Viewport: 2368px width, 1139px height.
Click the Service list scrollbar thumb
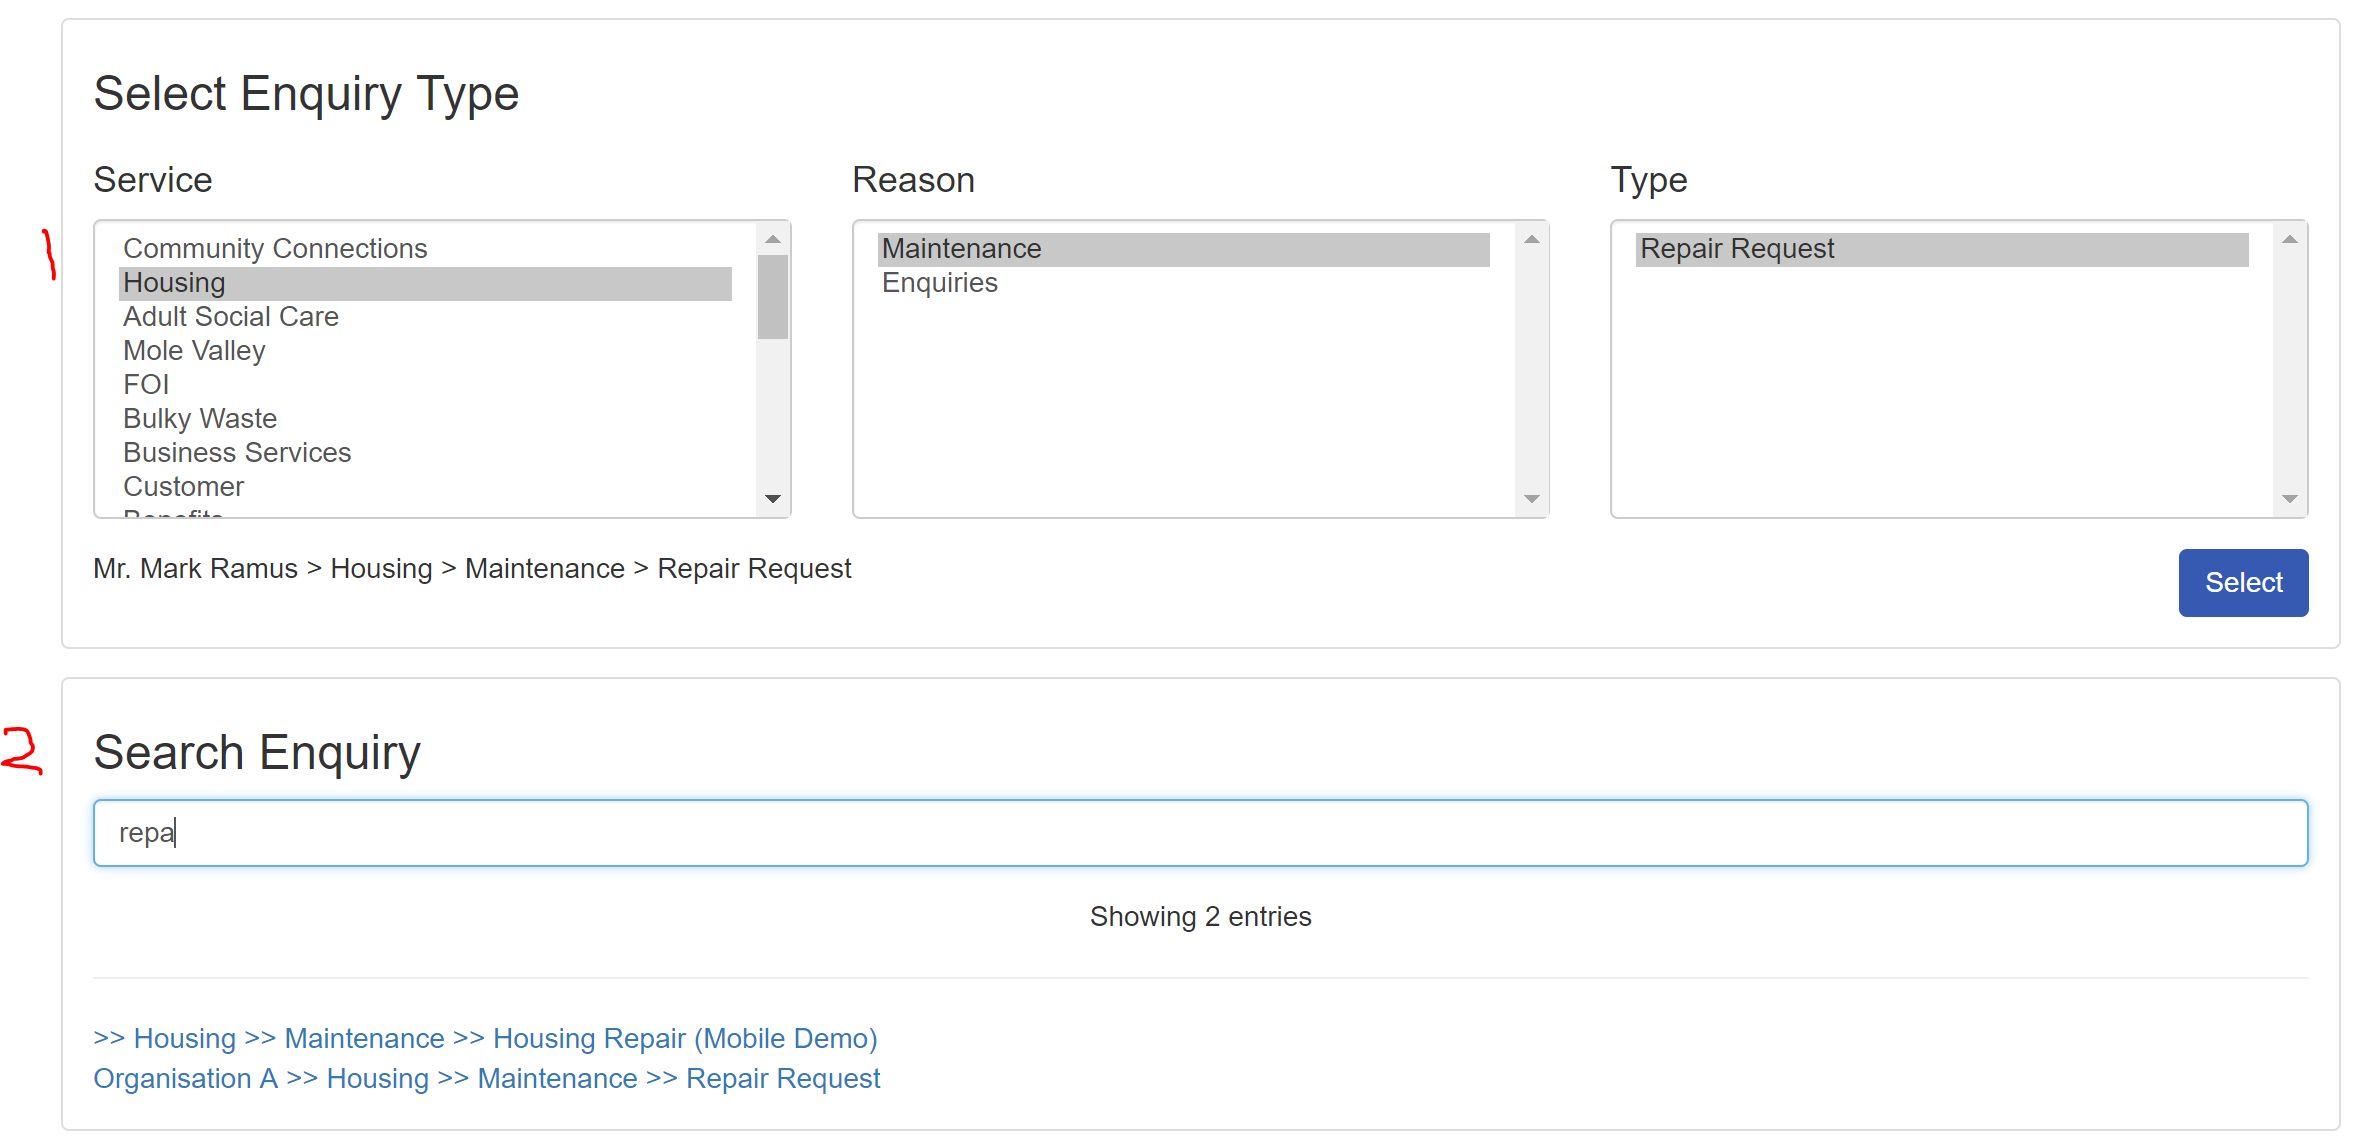click(772, 297)
